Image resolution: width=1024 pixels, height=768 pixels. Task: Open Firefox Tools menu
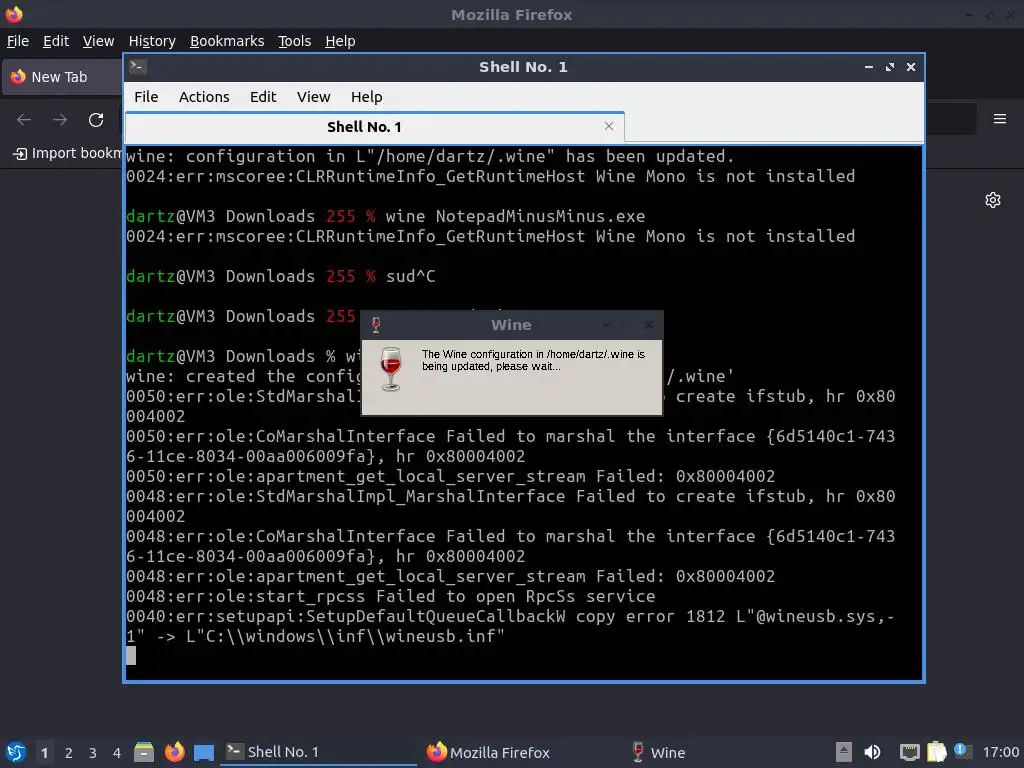(x=295, y=41)
